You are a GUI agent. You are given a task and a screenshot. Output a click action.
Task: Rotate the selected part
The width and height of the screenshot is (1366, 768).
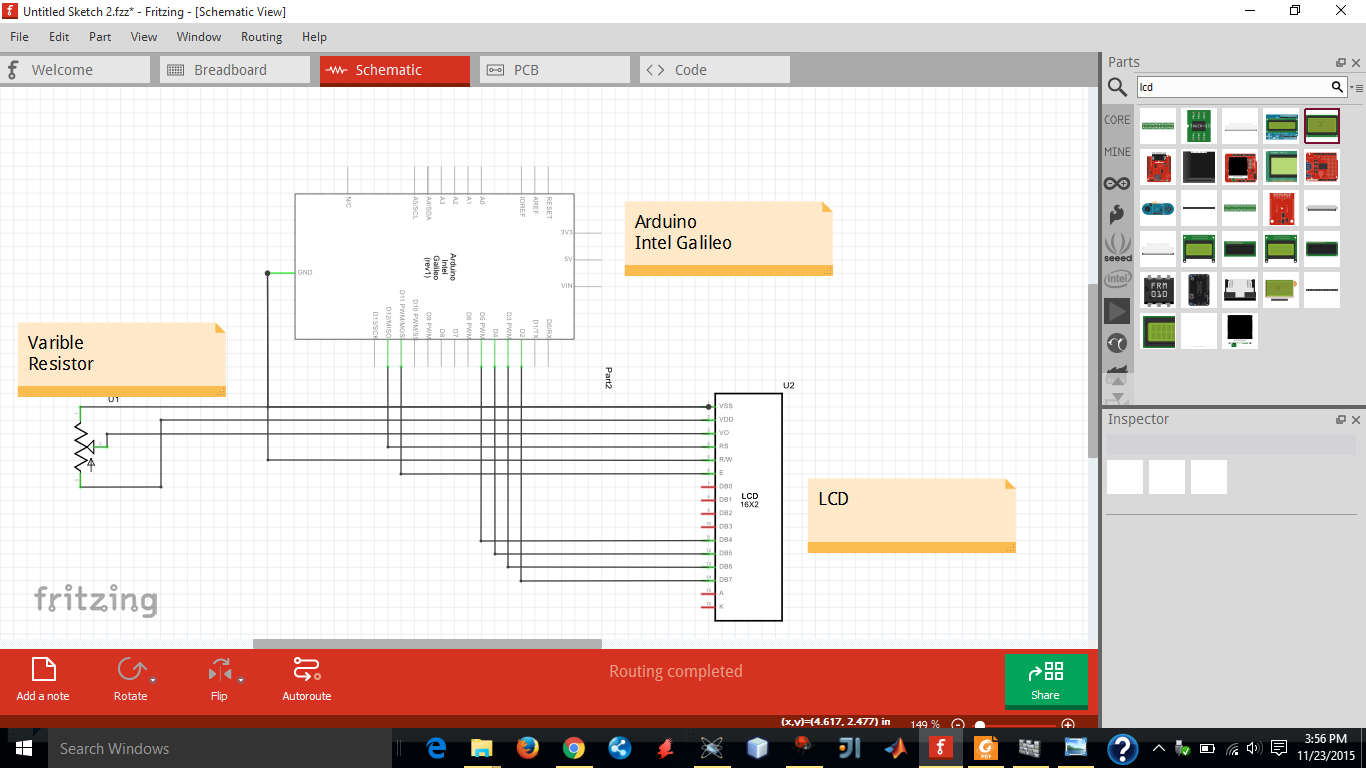(130, 679)
